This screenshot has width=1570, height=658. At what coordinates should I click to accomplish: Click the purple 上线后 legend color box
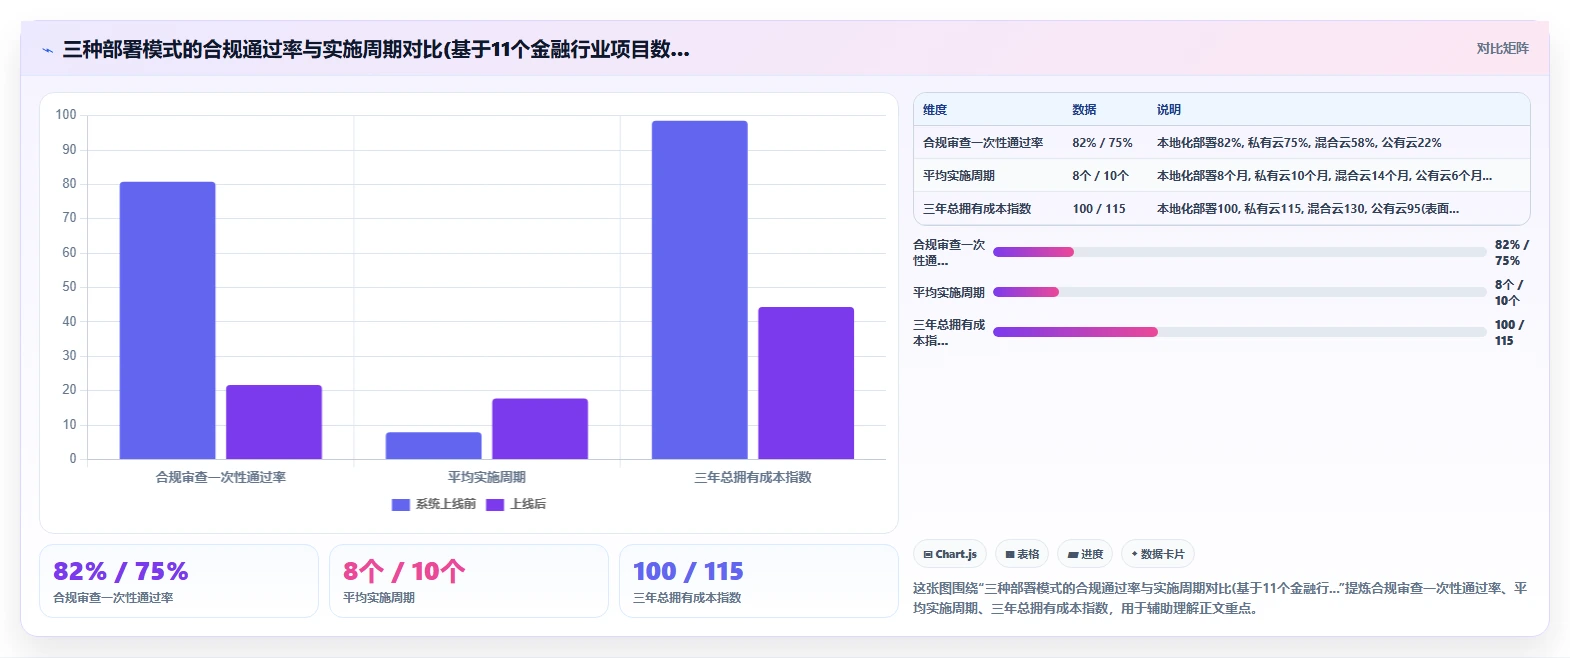(x=495, y=504)
